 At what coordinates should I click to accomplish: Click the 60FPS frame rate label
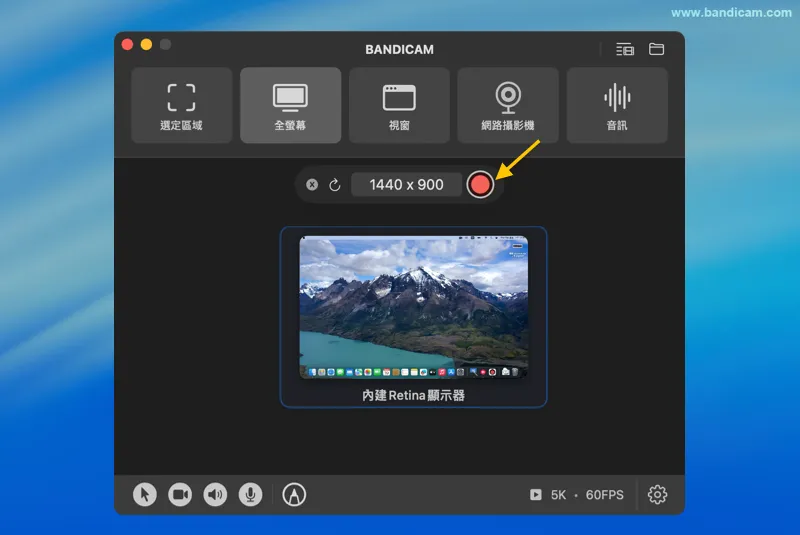605,495
